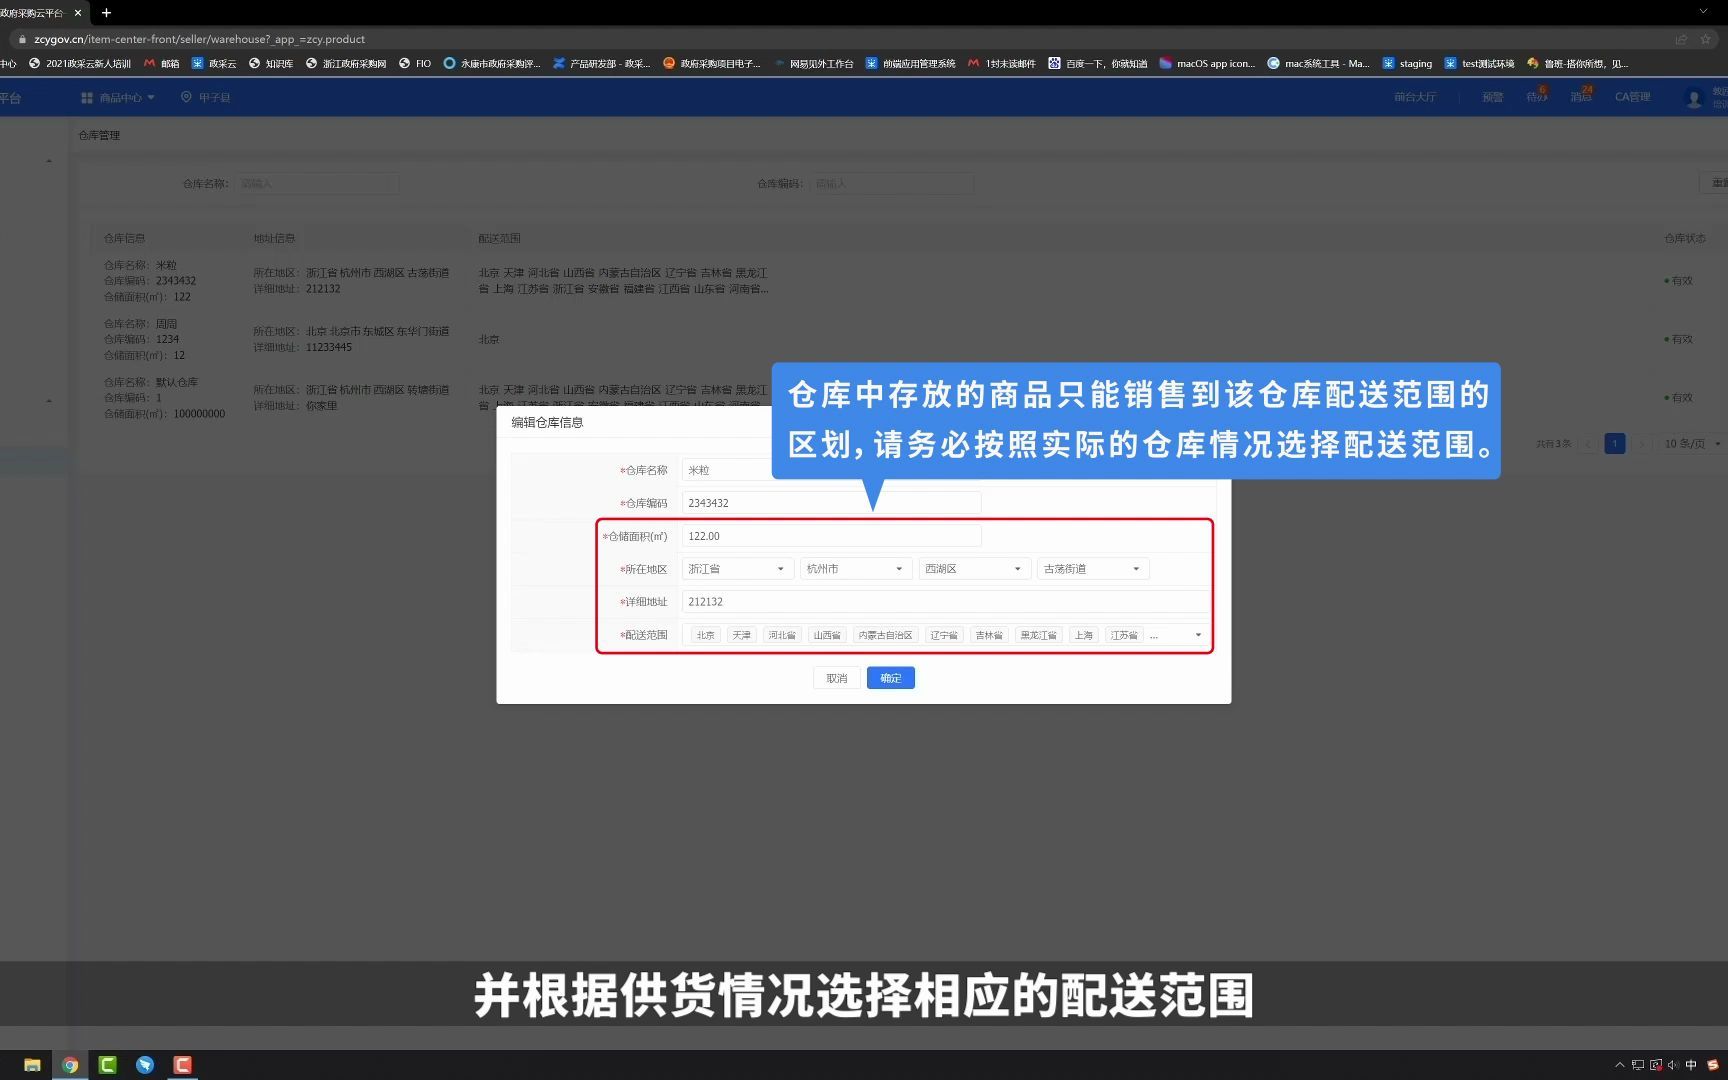Click 确定 to confirm warehouse info
Image resolution: width=1728 pixels, height=1080 pixels.
coord(891,678)
